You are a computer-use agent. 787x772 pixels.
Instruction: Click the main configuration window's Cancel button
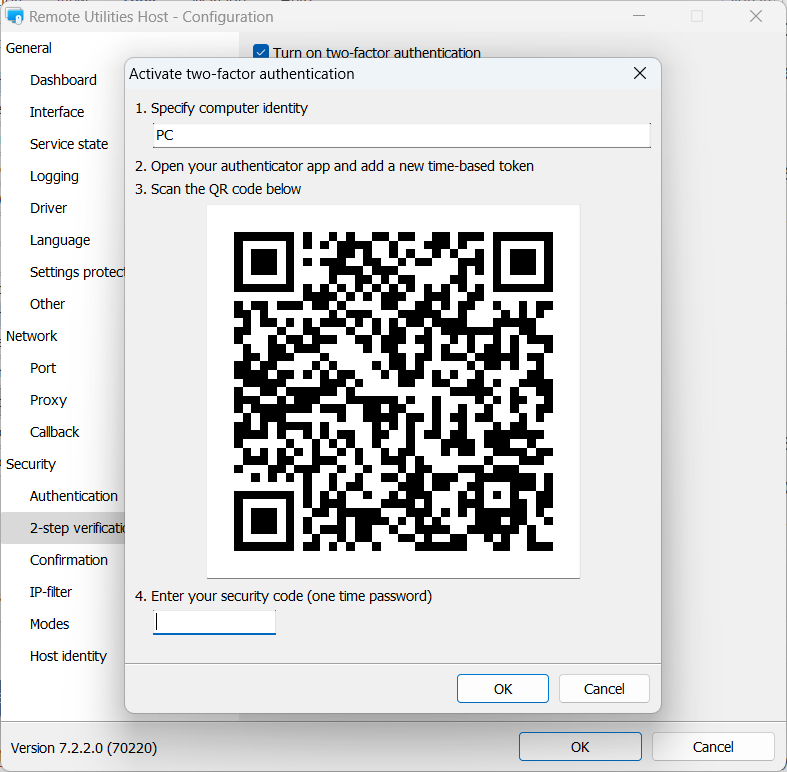(713, 747)
